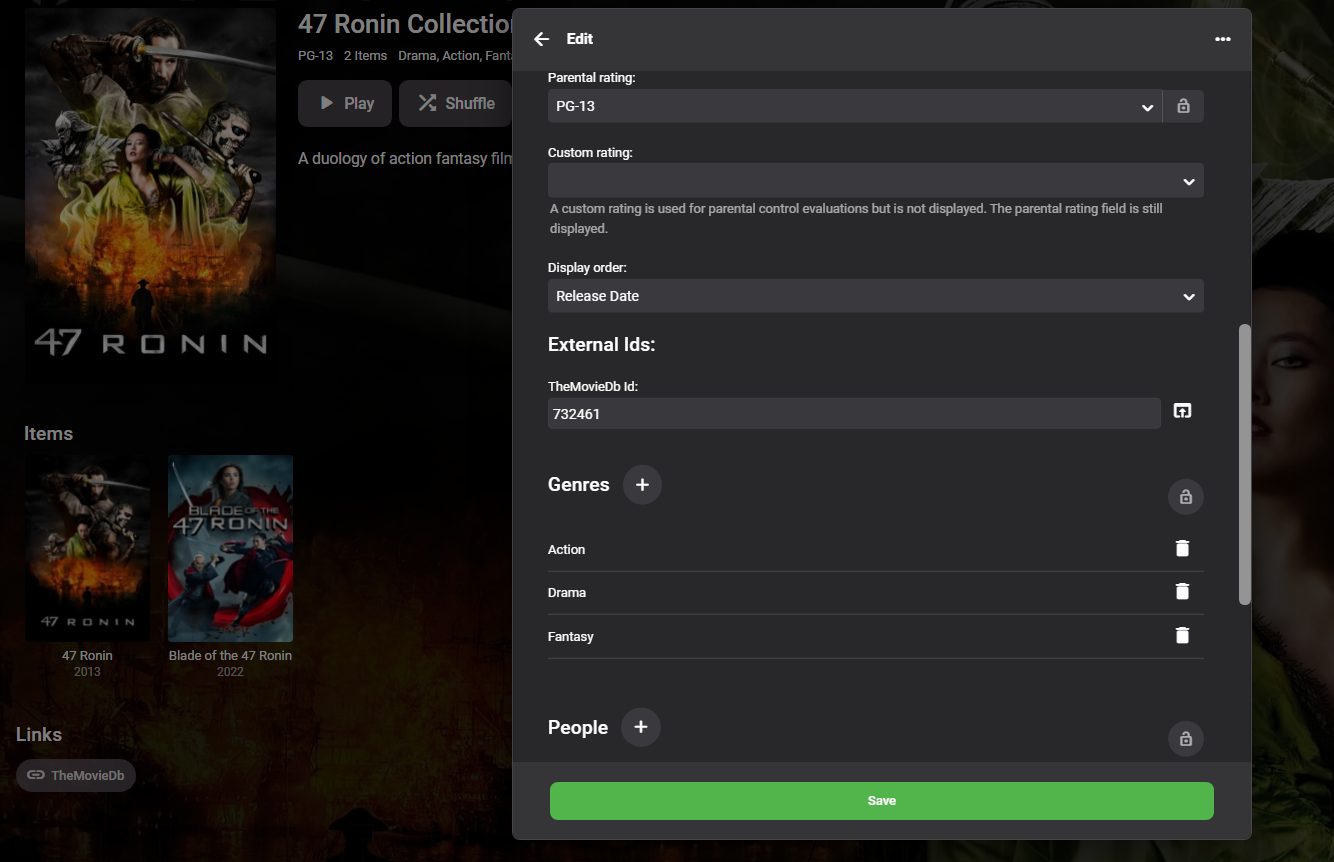The width and height of the screenshot is (1334, 862).
Task: Delete the Fantasy genre entry
Action: 1182,635
